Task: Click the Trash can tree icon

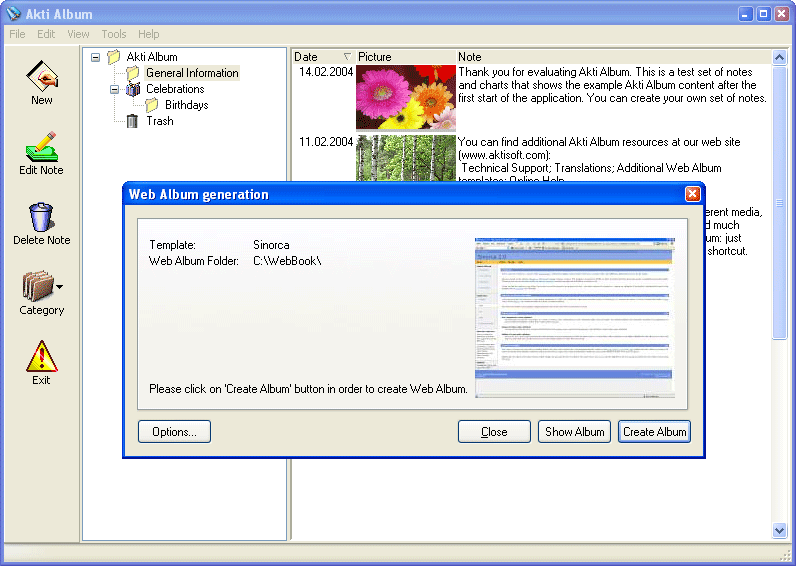Action: click(x=132, y=121)
